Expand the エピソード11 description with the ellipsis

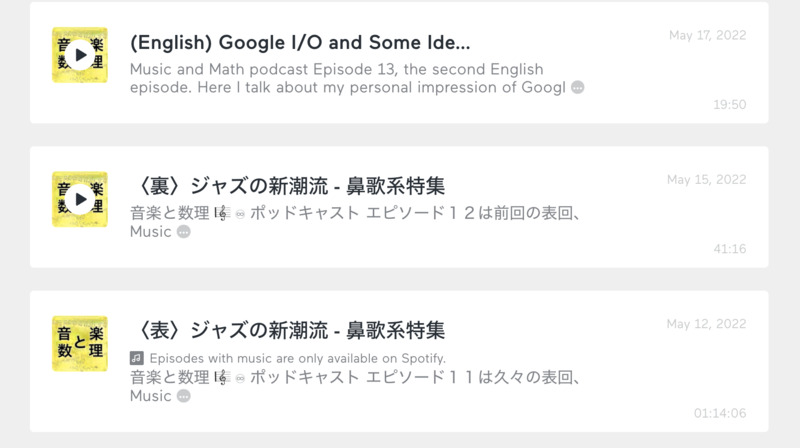[183, 396]
